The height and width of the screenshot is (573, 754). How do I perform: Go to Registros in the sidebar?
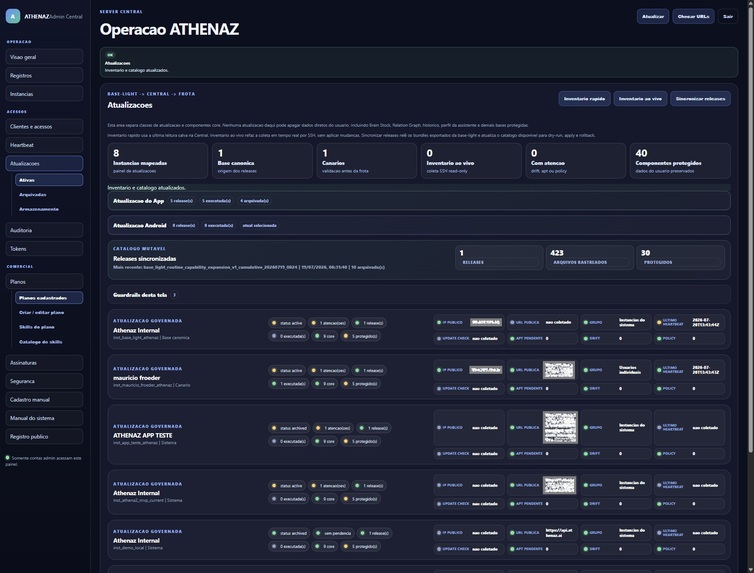(44, 75)
